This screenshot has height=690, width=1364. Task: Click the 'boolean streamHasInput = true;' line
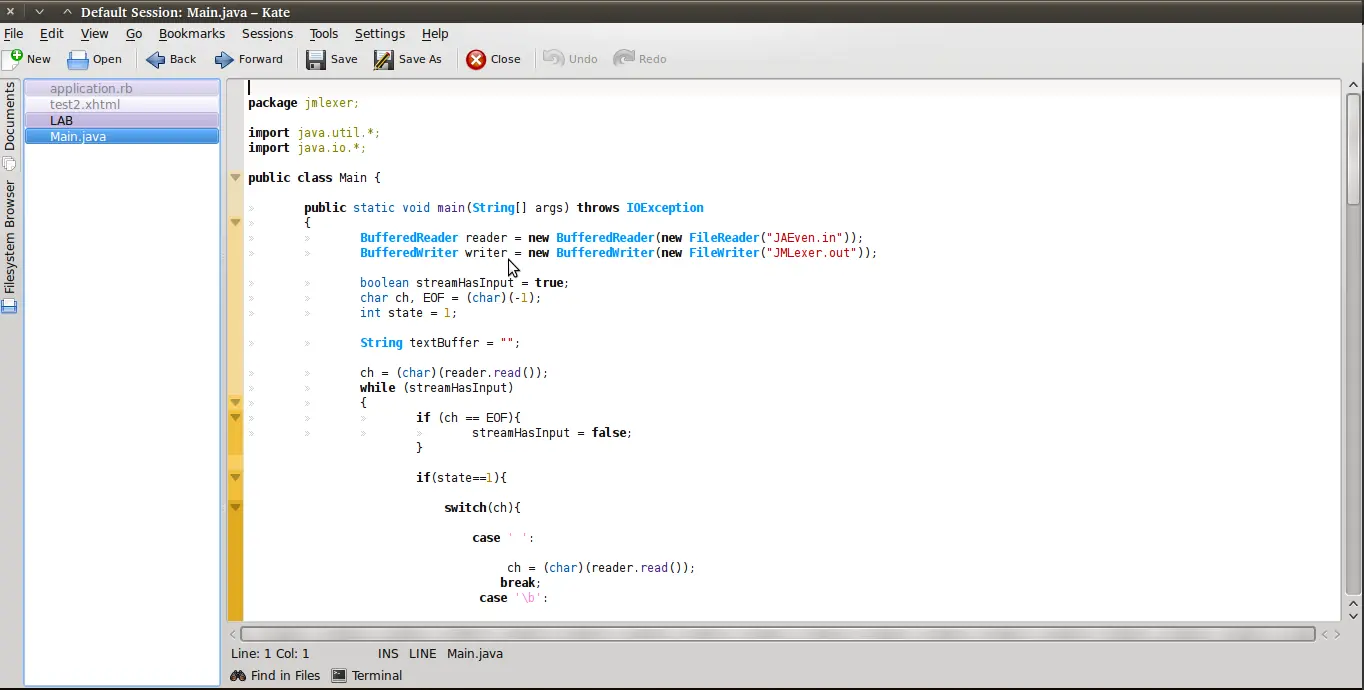[x=464, y=283]
